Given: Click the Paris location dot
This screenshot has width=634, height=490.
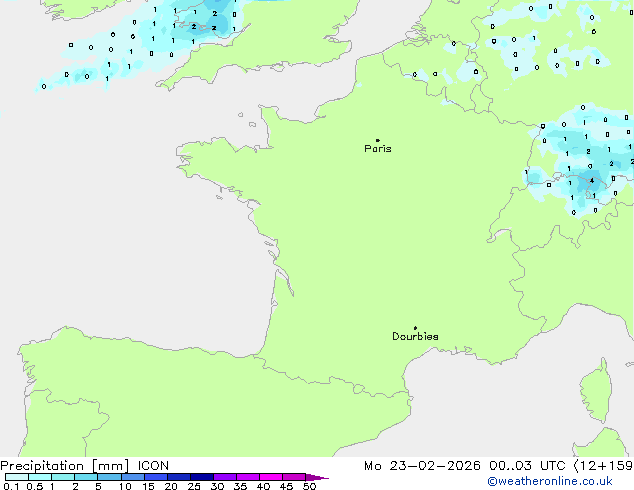Looking at the screenshot, I should 378,140.
